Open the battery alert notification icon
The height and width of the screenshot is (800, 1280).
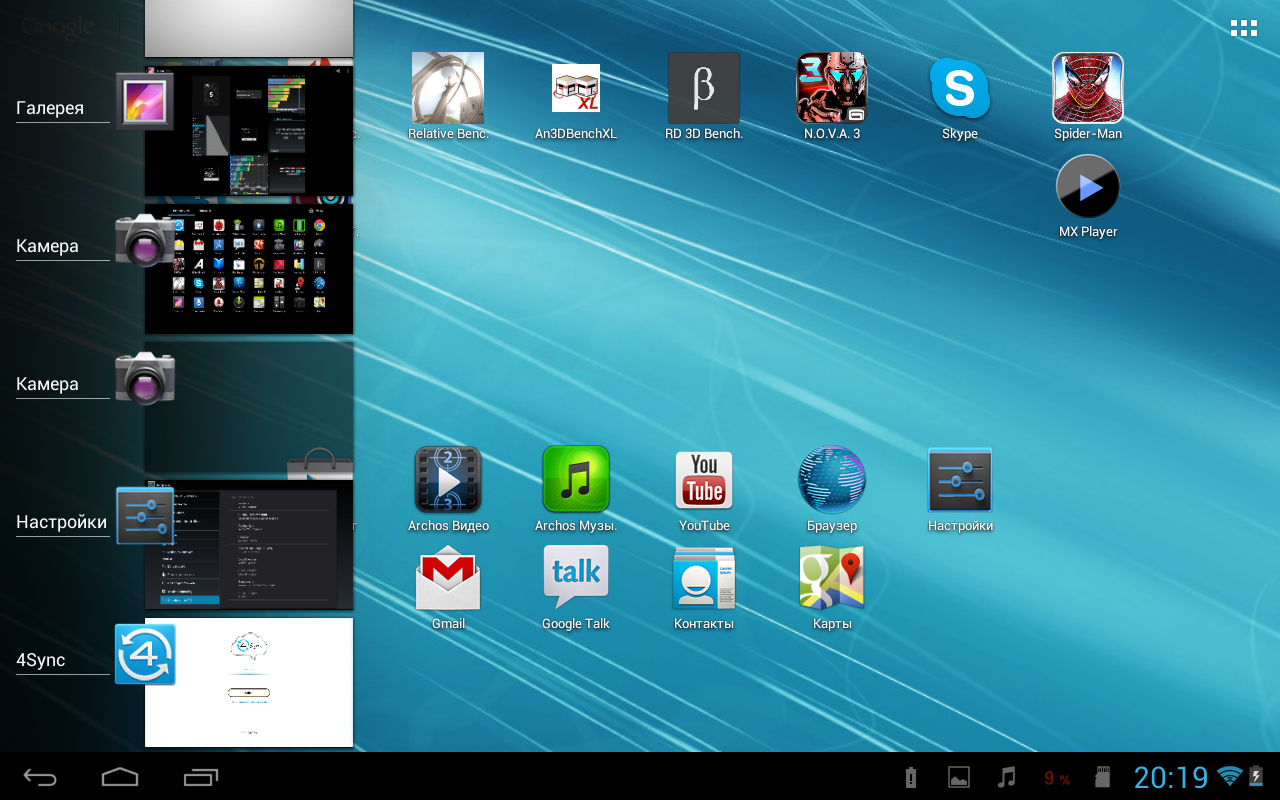pos(911,777)
